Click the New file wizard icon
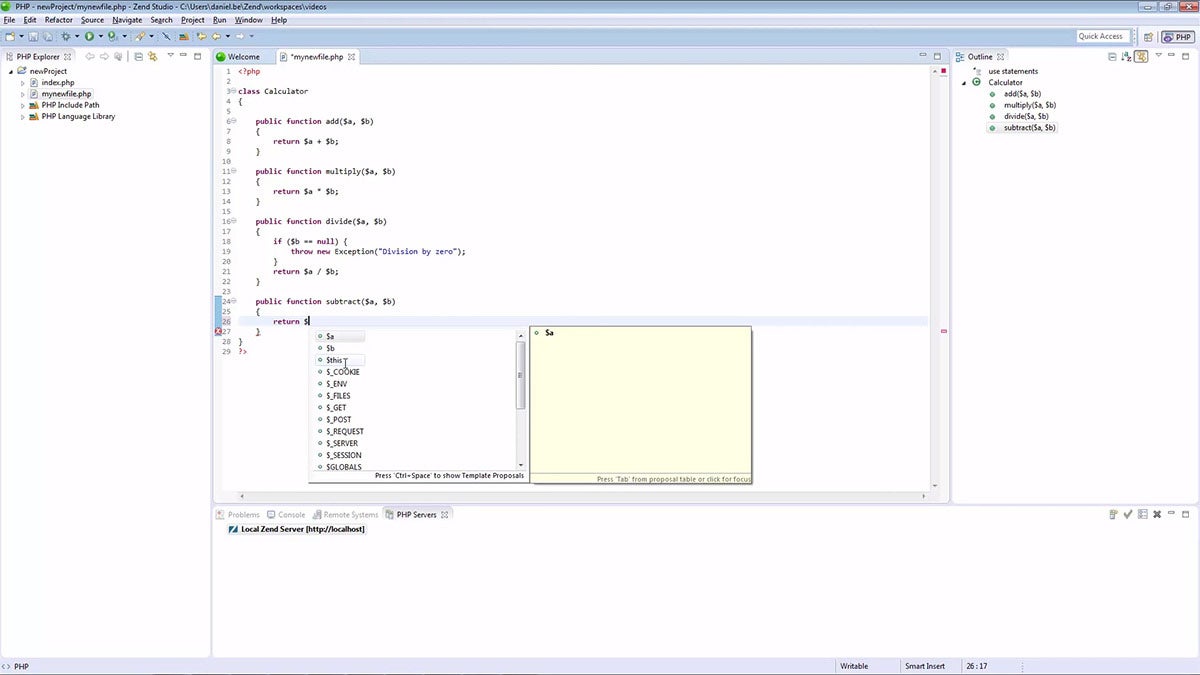 pos(10,37)
